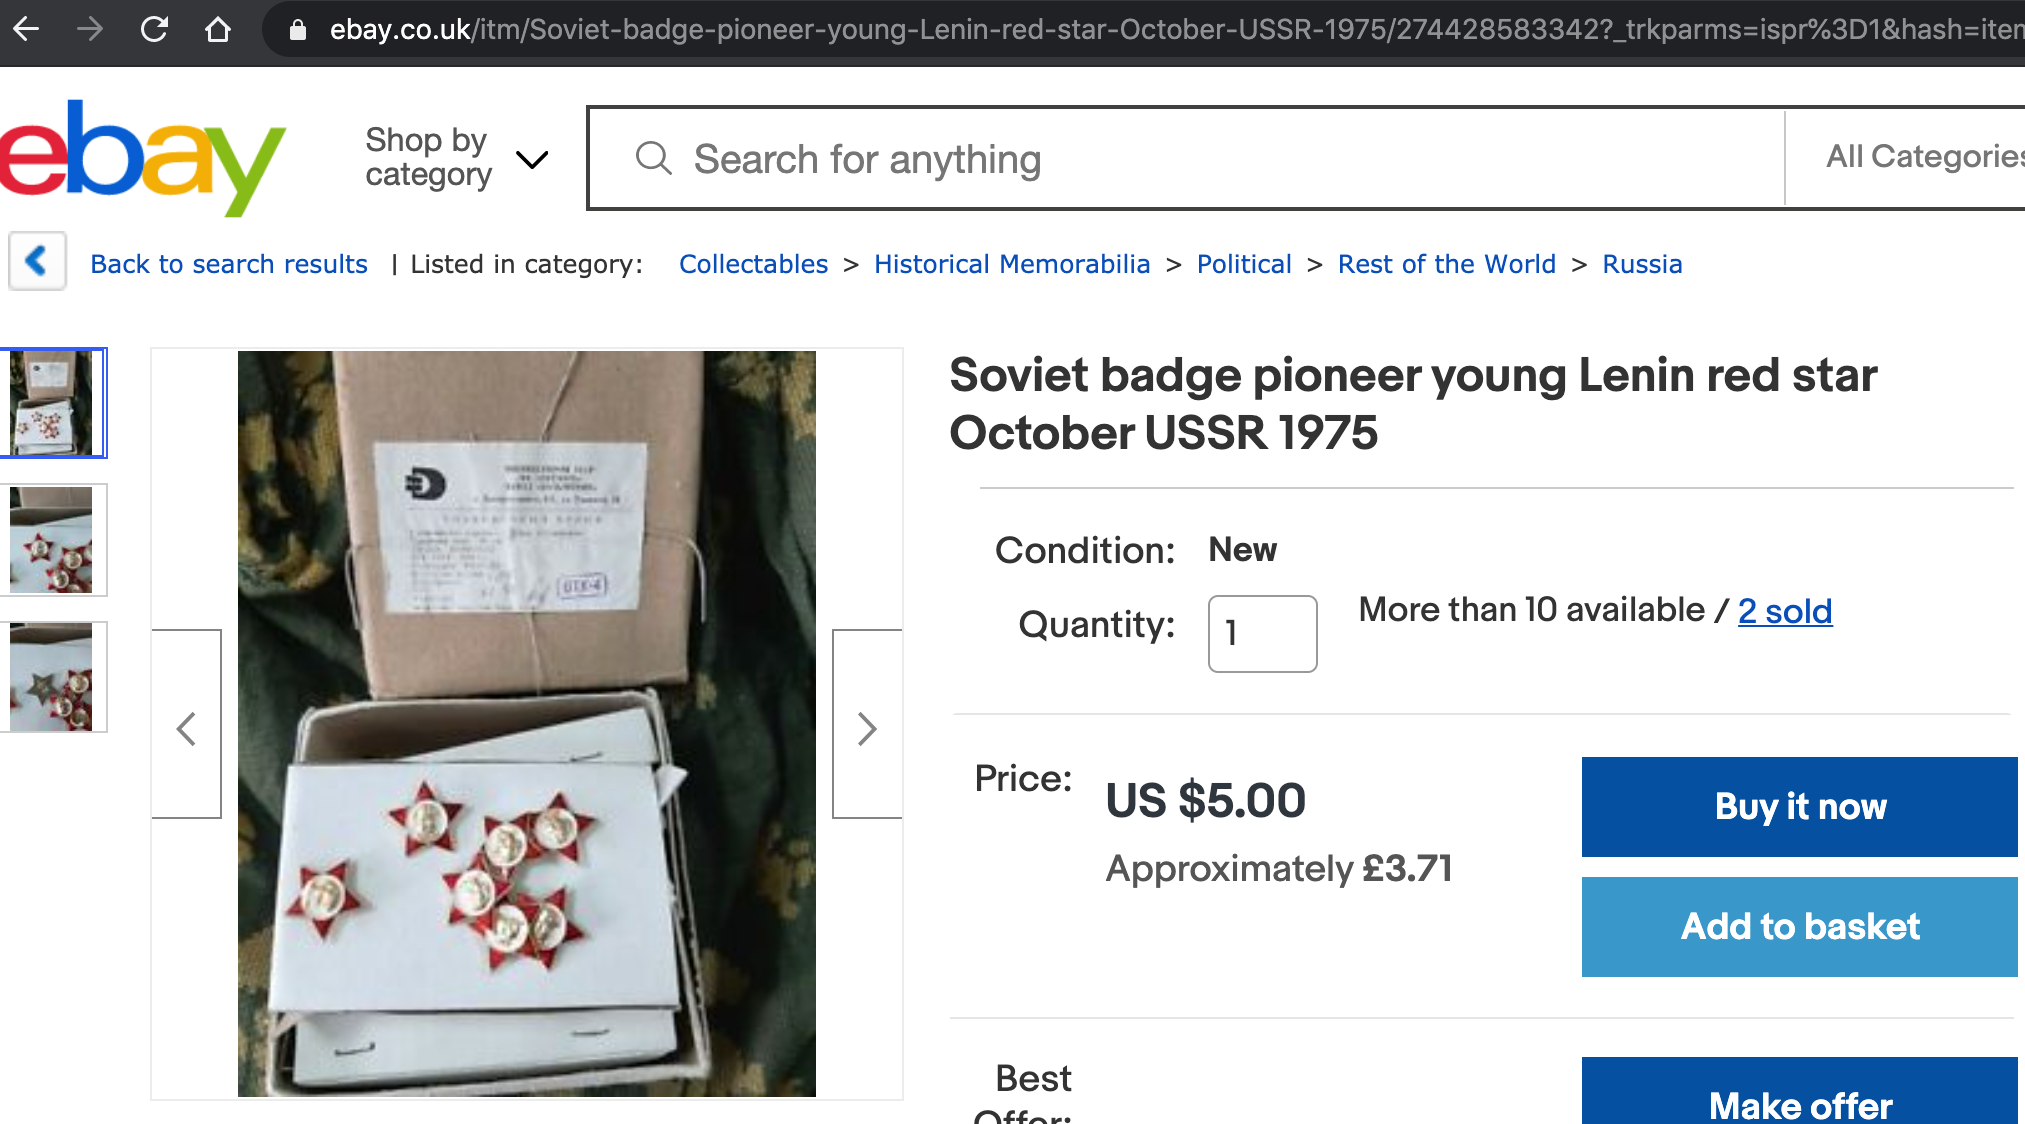This screenshot has width=2025, height=1124.
Task: Click the Make offer button
Action: point(1799,1100)
